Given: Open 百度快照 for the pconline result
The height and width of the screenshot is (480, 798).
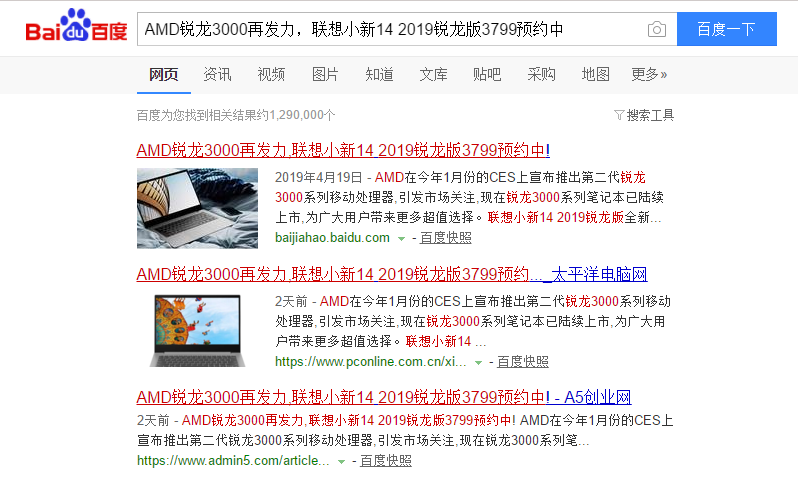Looking at the screenshot, I should point(523,362).
